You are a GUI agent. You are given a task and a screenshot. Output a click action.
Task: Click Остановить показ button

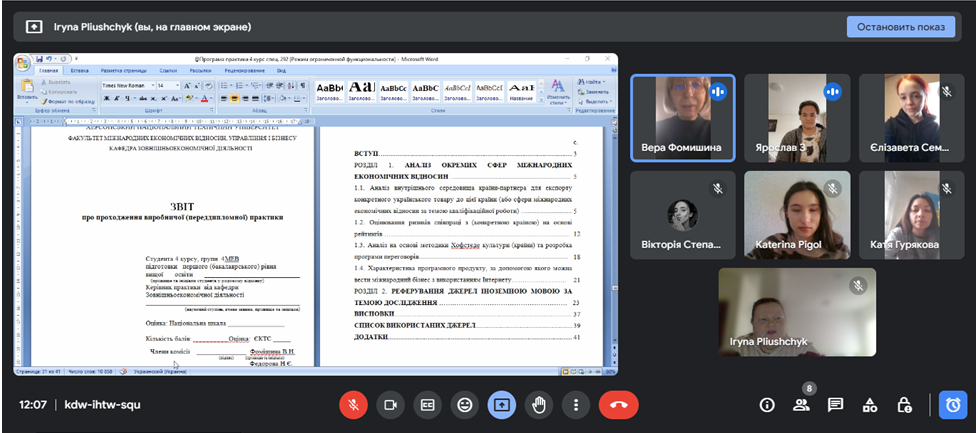pos(901,27)
